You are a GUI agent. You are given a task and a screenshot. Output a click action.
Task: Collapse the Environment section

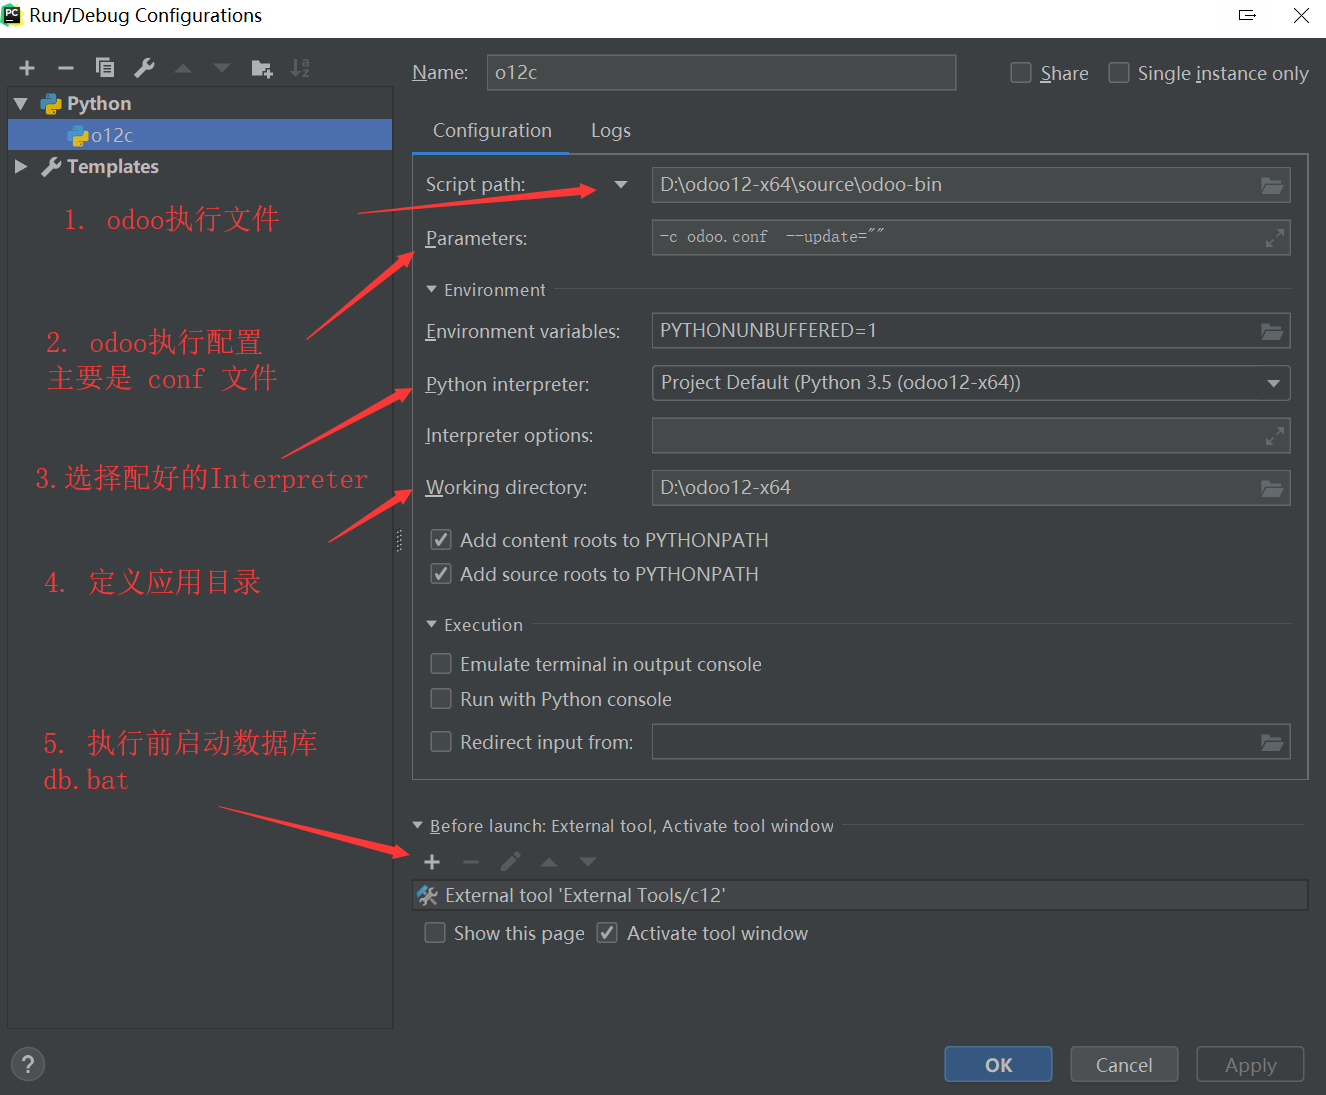pos(432,290)
